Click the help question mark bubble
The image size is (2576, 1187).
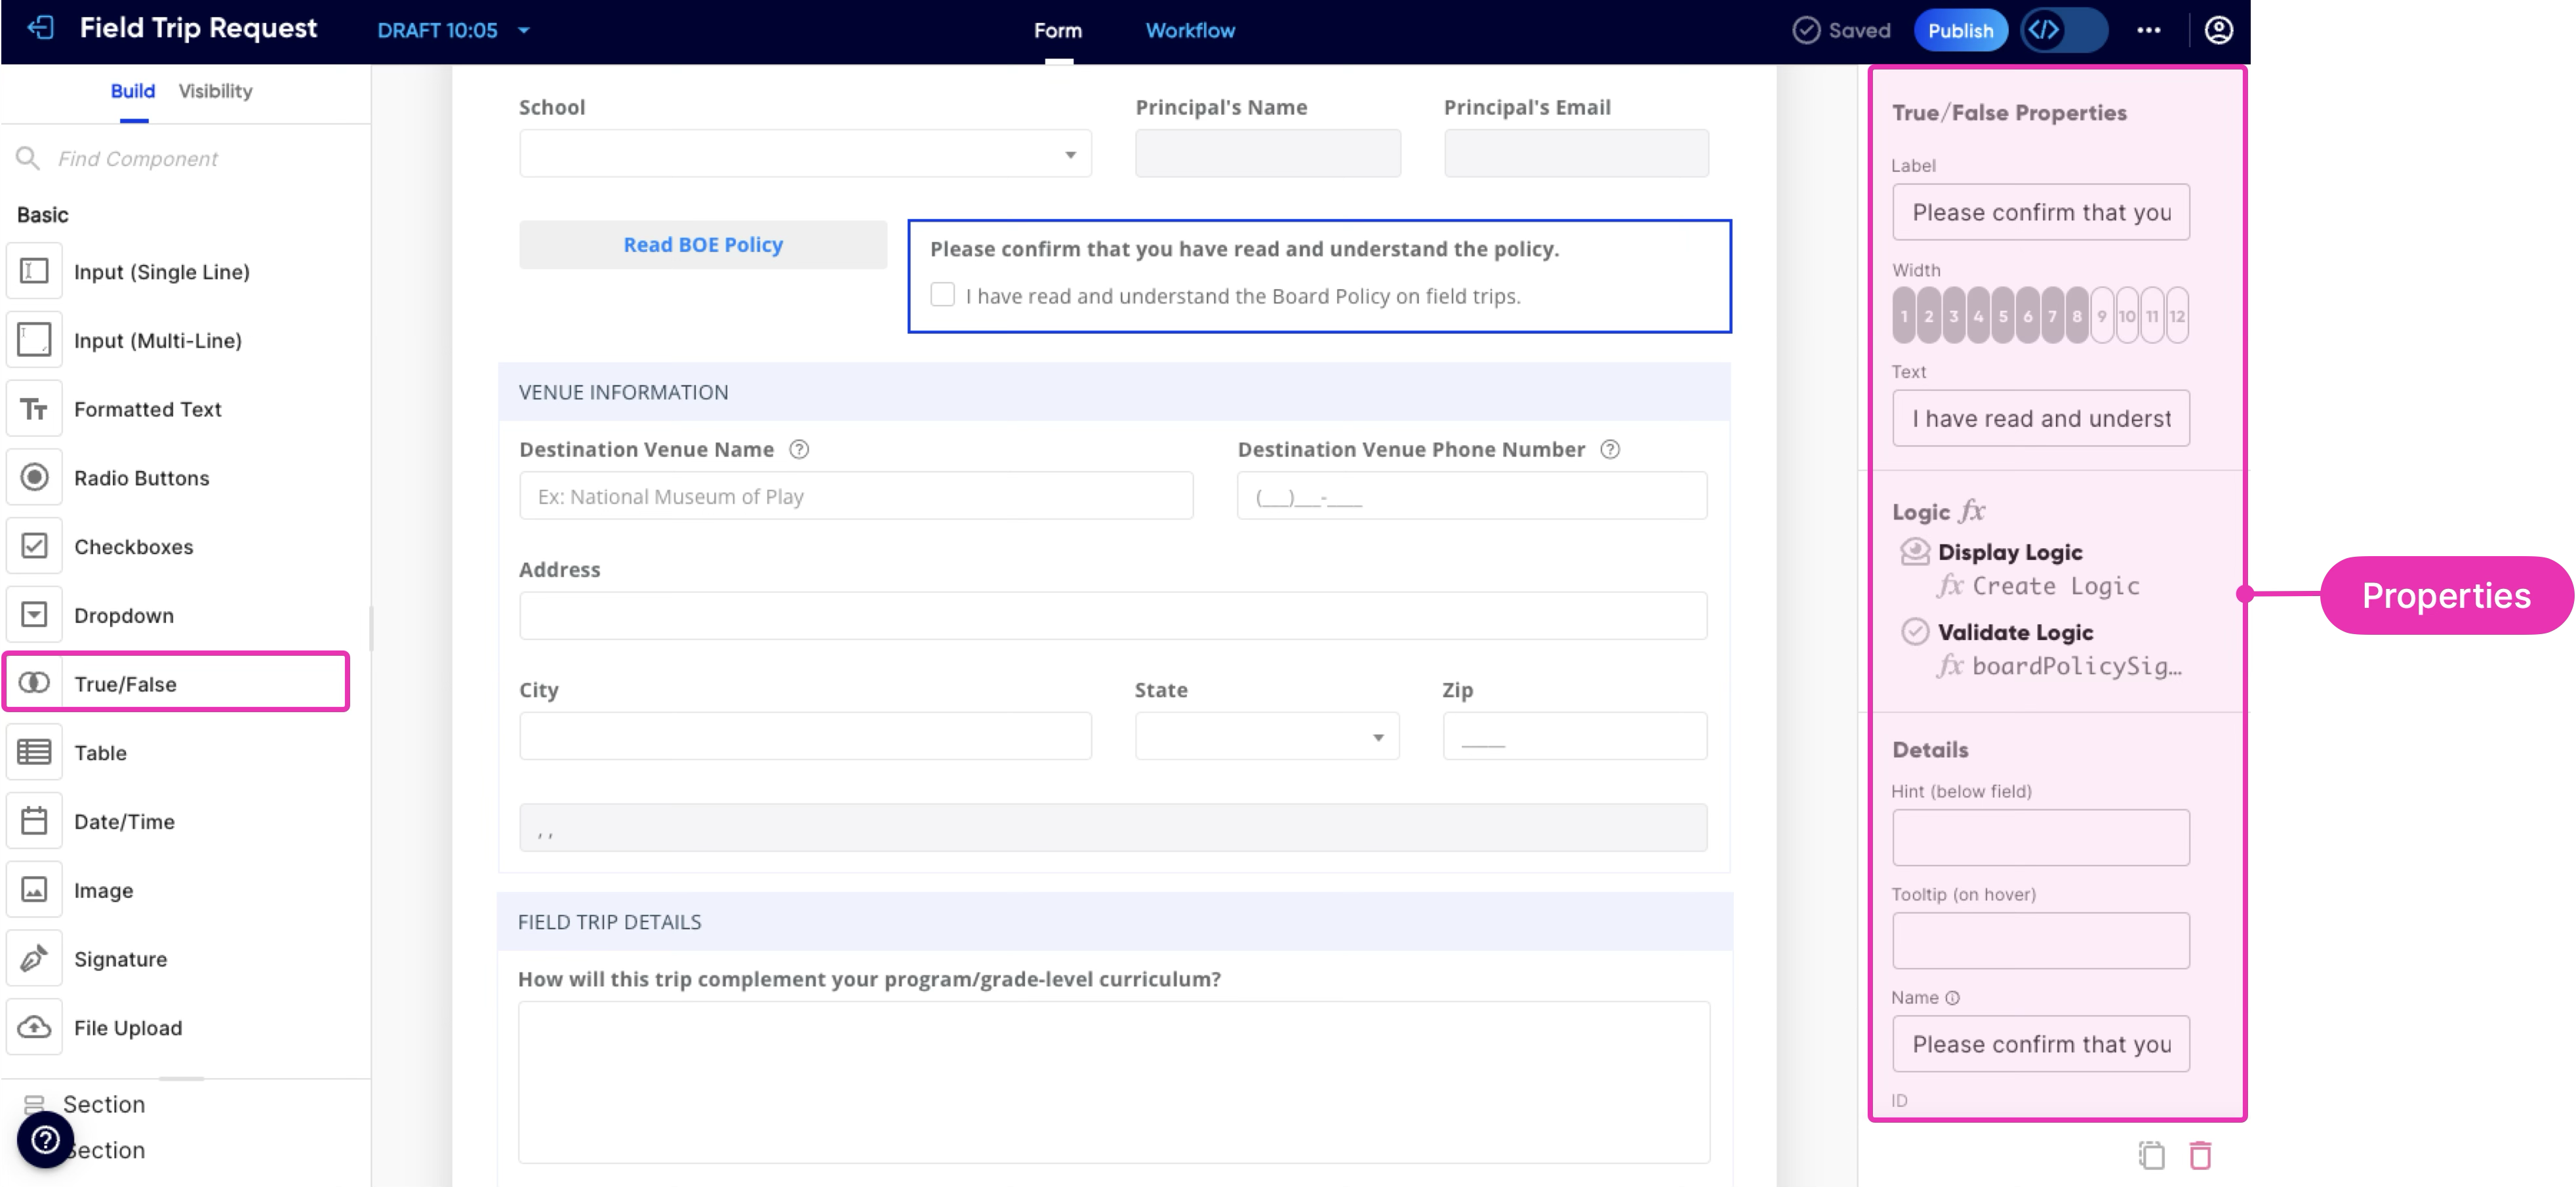tap(45, 1139)
